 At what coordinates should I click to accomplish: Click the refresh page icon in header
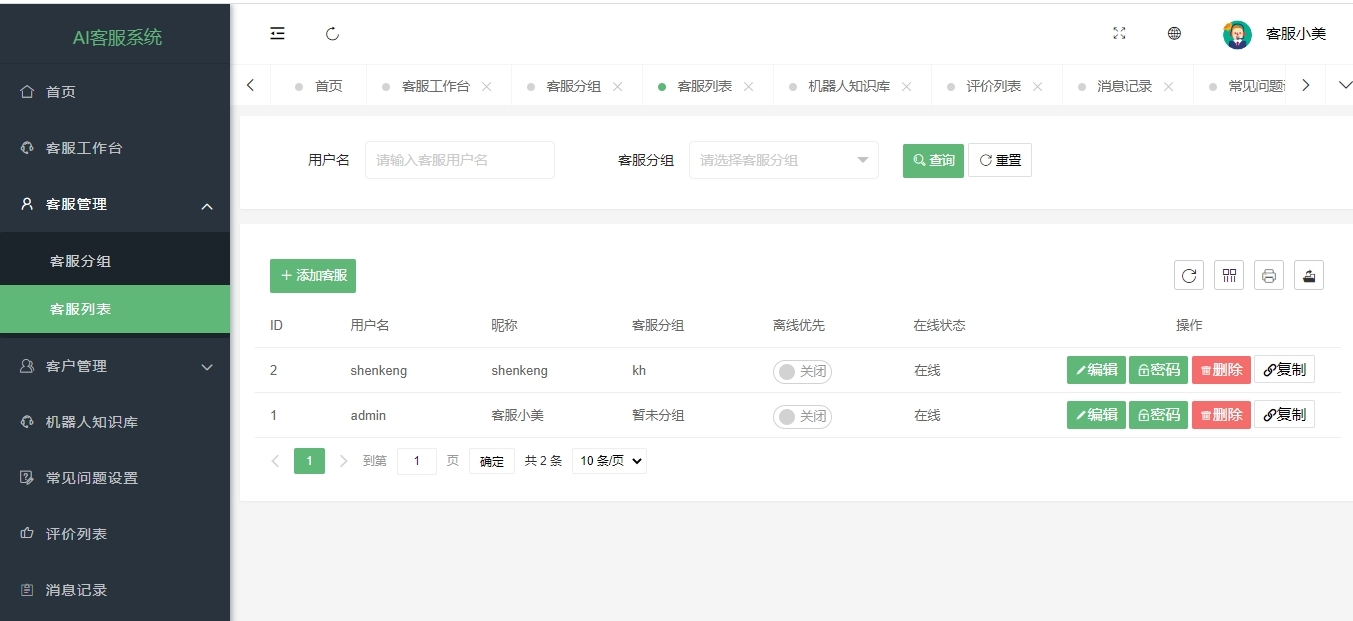333,34
